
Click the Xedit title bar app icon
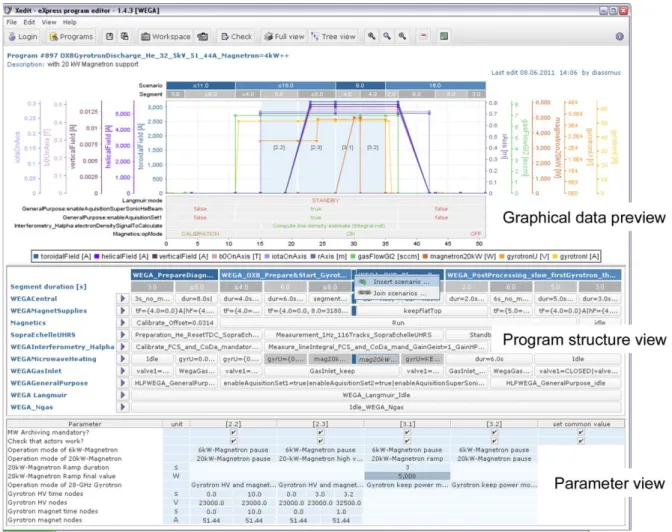(9, 10)
